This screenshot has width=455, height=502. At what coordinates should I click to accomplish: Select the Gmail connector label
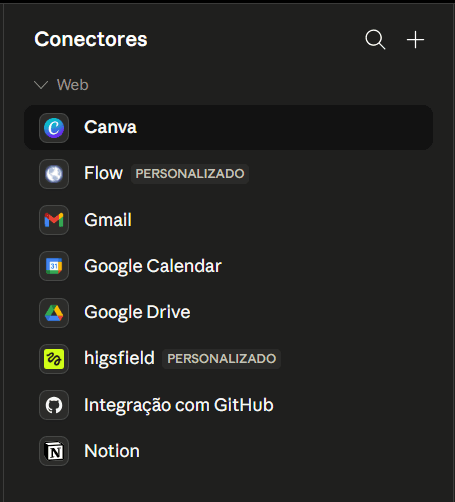(108, 220)
